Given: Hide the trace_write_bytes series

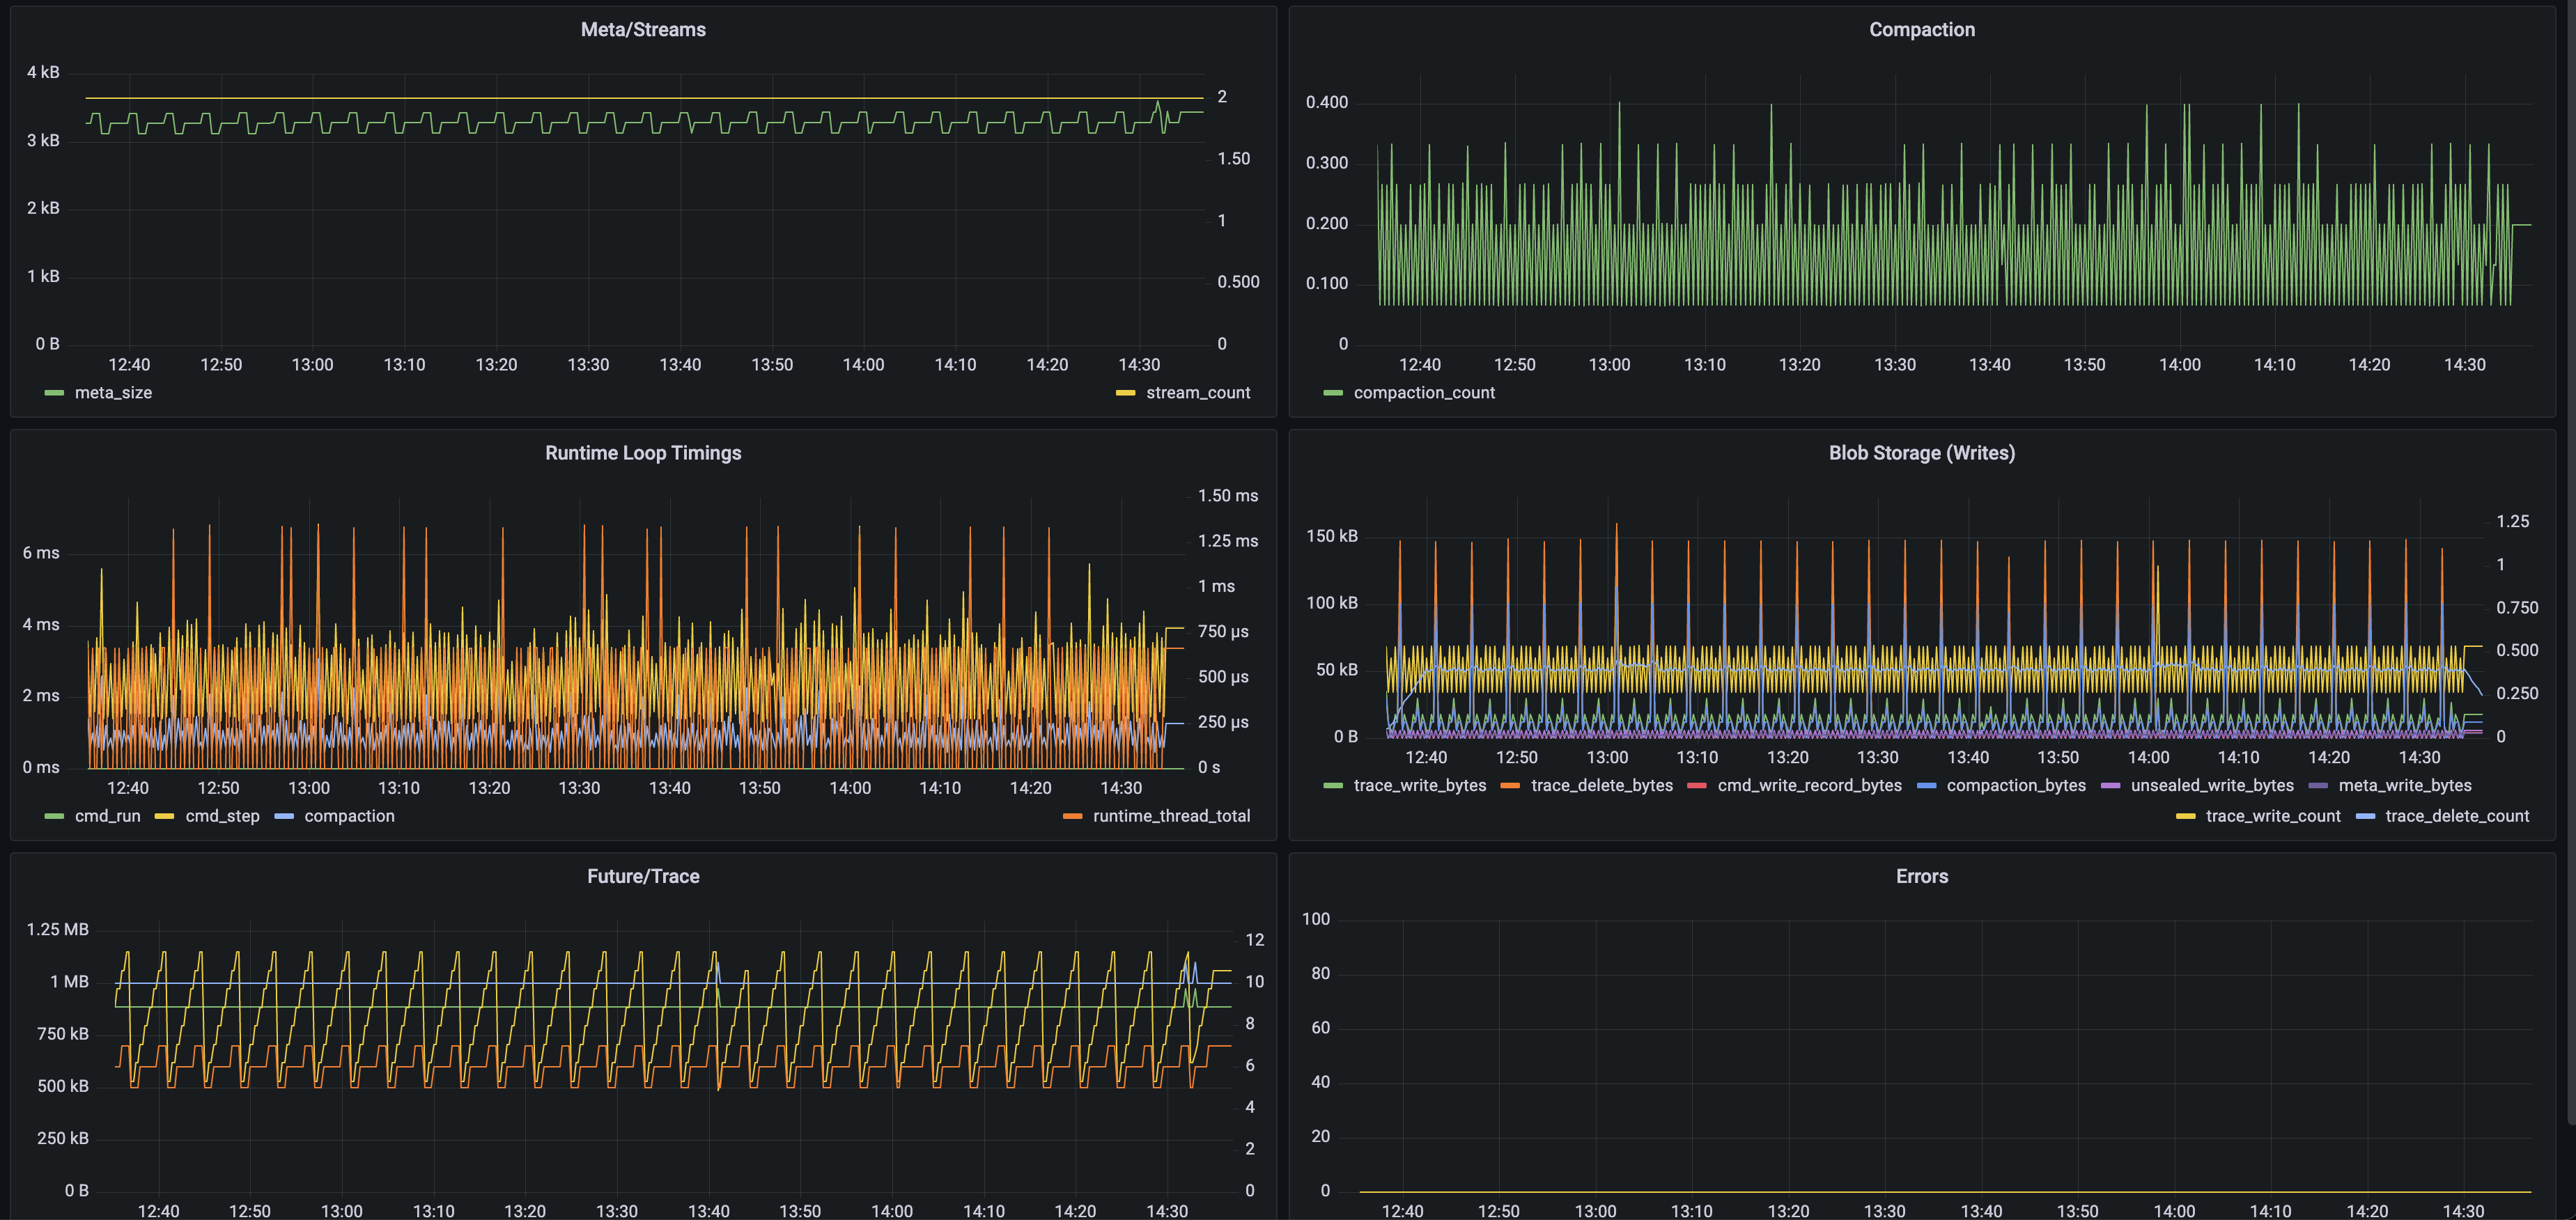Looking at the screenshot, I should [x=1421, y=785].
